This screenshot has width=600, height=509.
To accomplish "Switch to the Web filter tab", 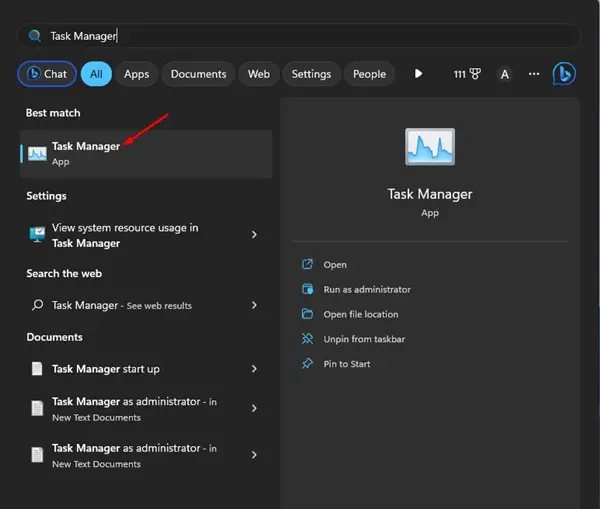I will (x=259, y=74).
